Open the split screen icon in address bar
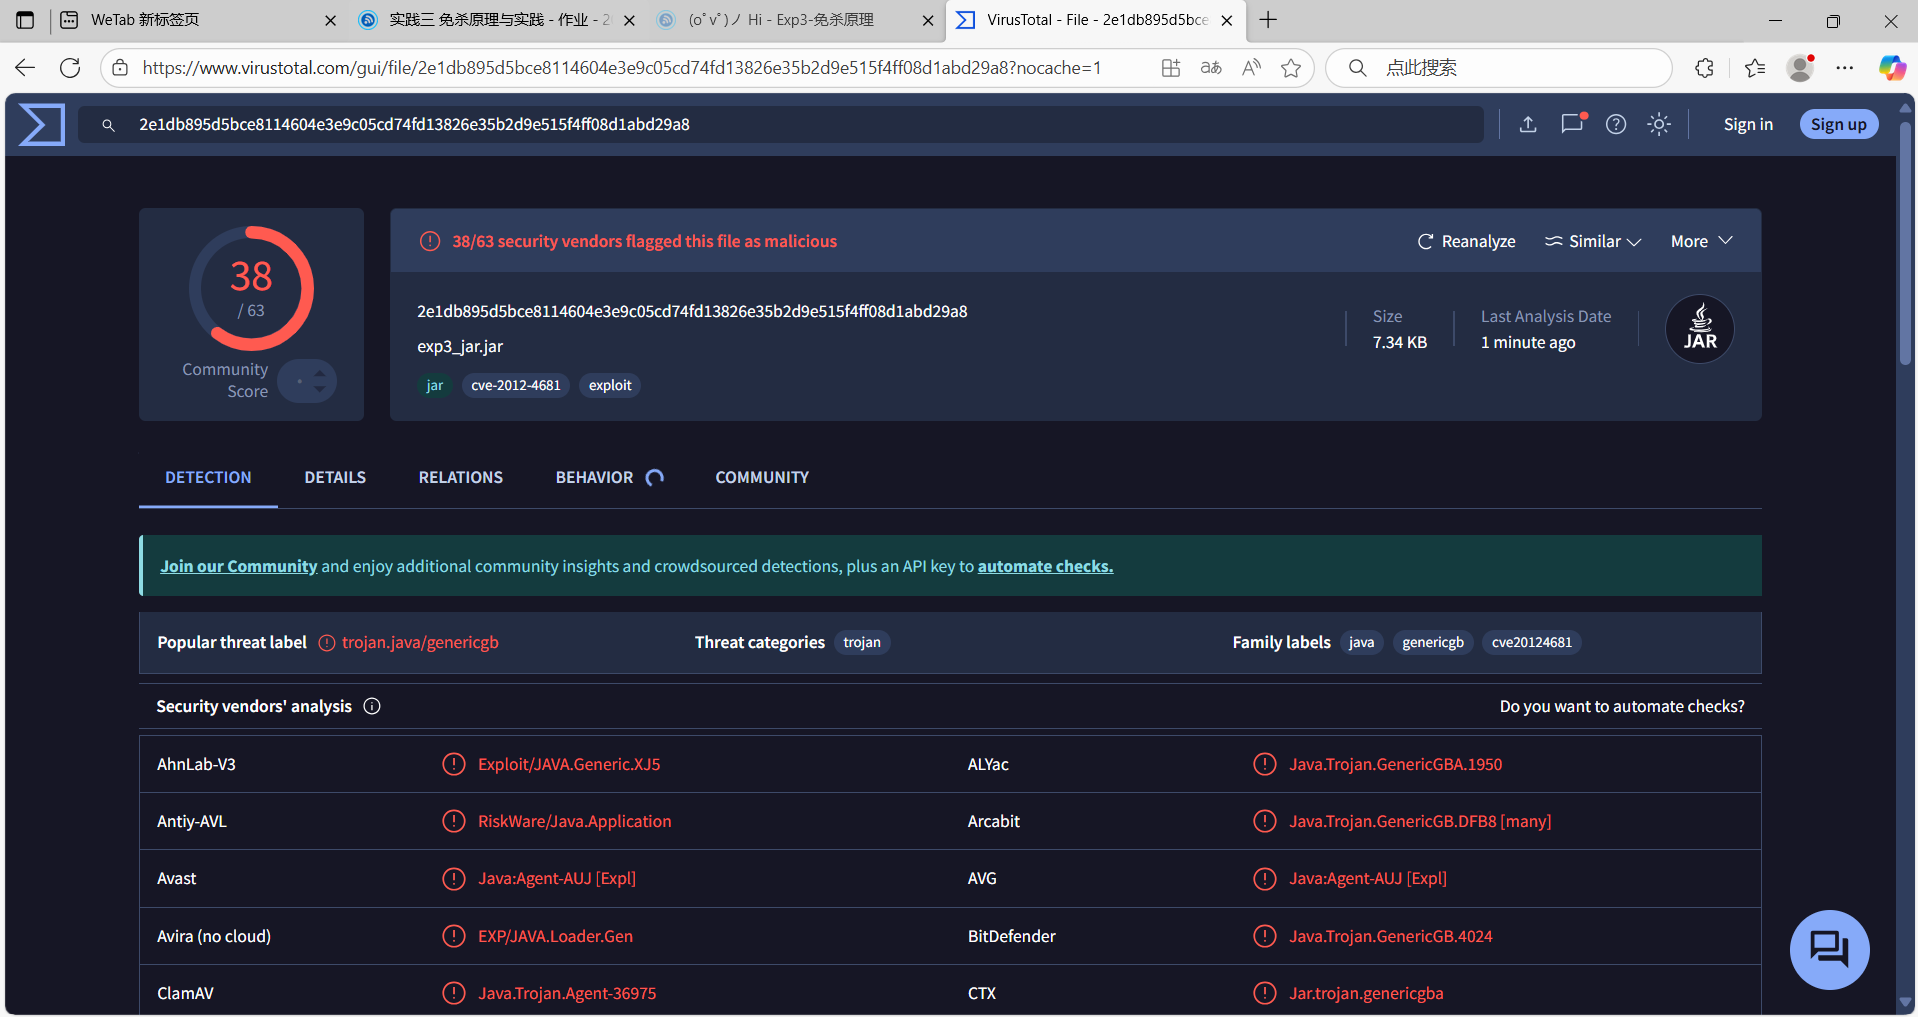The width and height of the screenshot is (1918, 1017). [1171, 68]
